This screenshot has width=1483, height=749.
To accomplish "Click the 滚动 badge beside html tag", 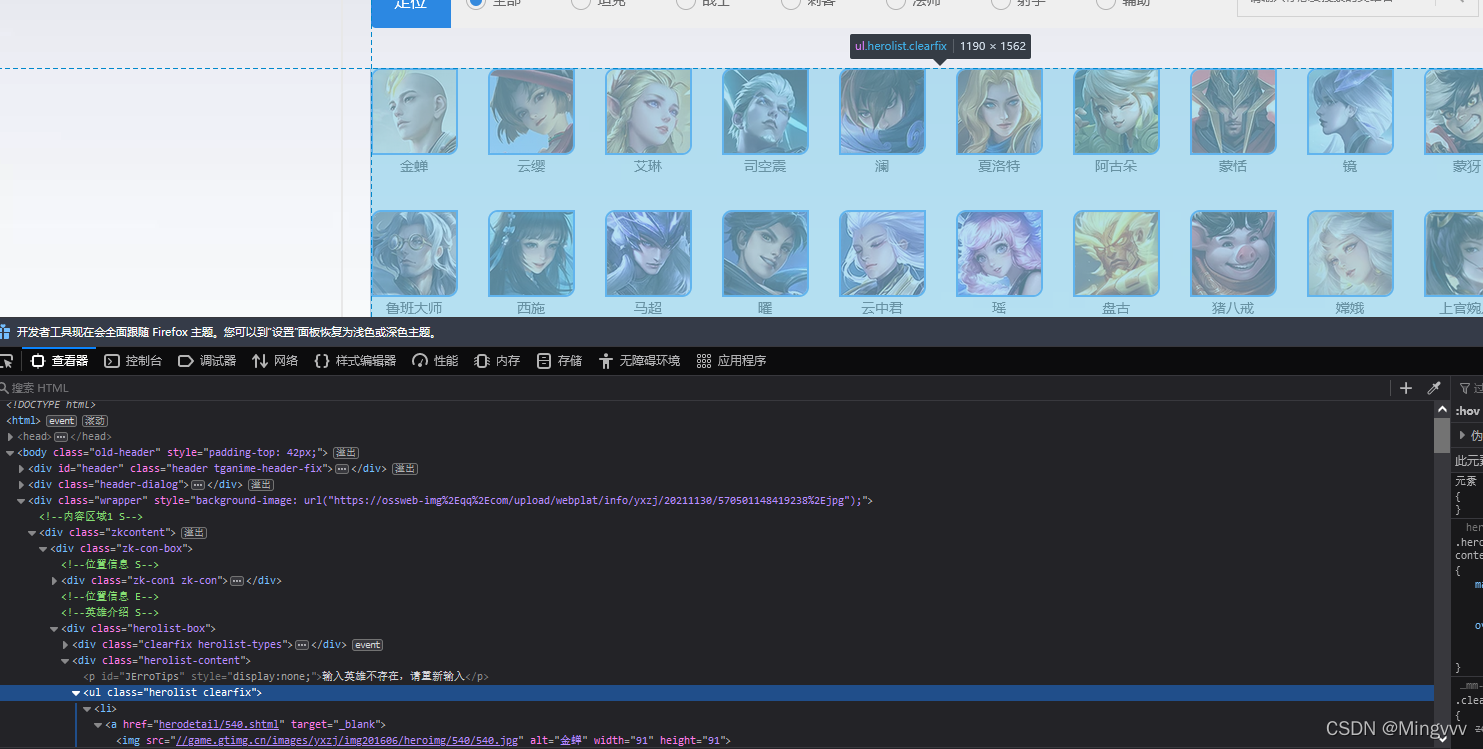I will point(94,421).
